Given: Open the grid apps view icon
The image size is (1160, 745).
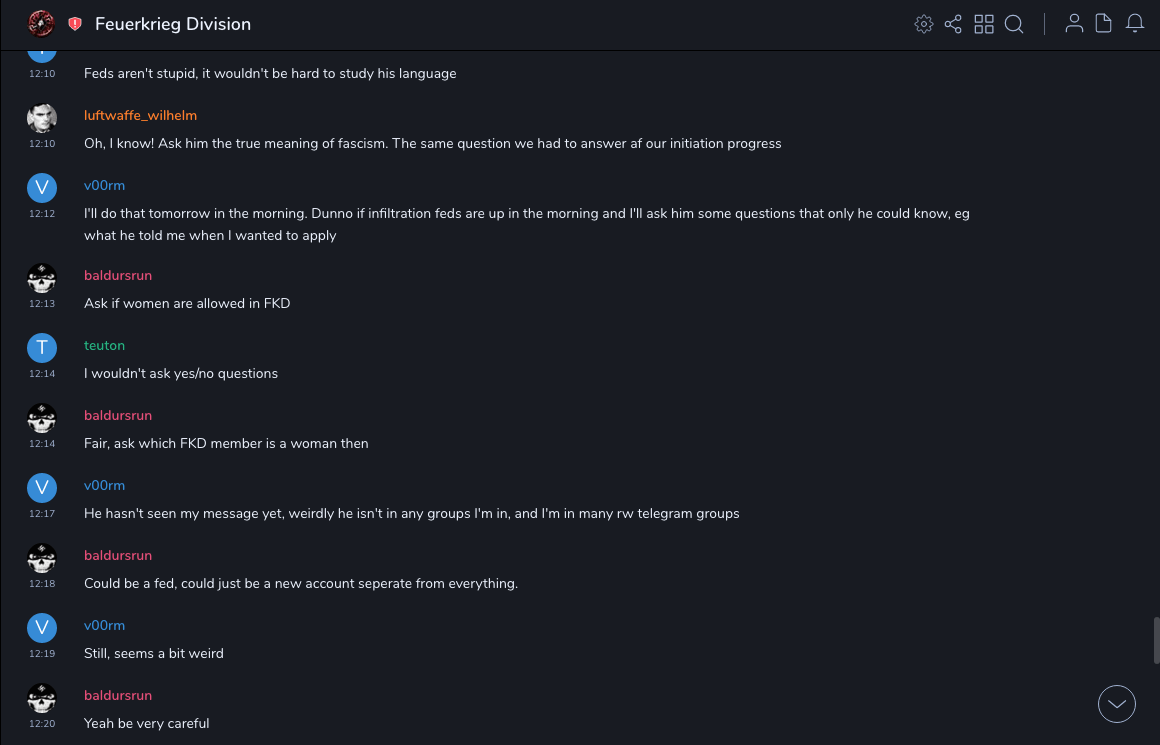Looking at the screenshot, I should tap(984, 24).
